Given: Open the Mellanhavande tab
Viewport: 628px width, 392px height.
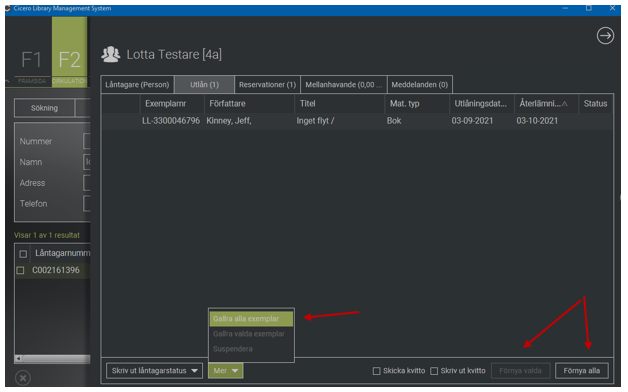Looking at the screenshot, I should [344, 84].
